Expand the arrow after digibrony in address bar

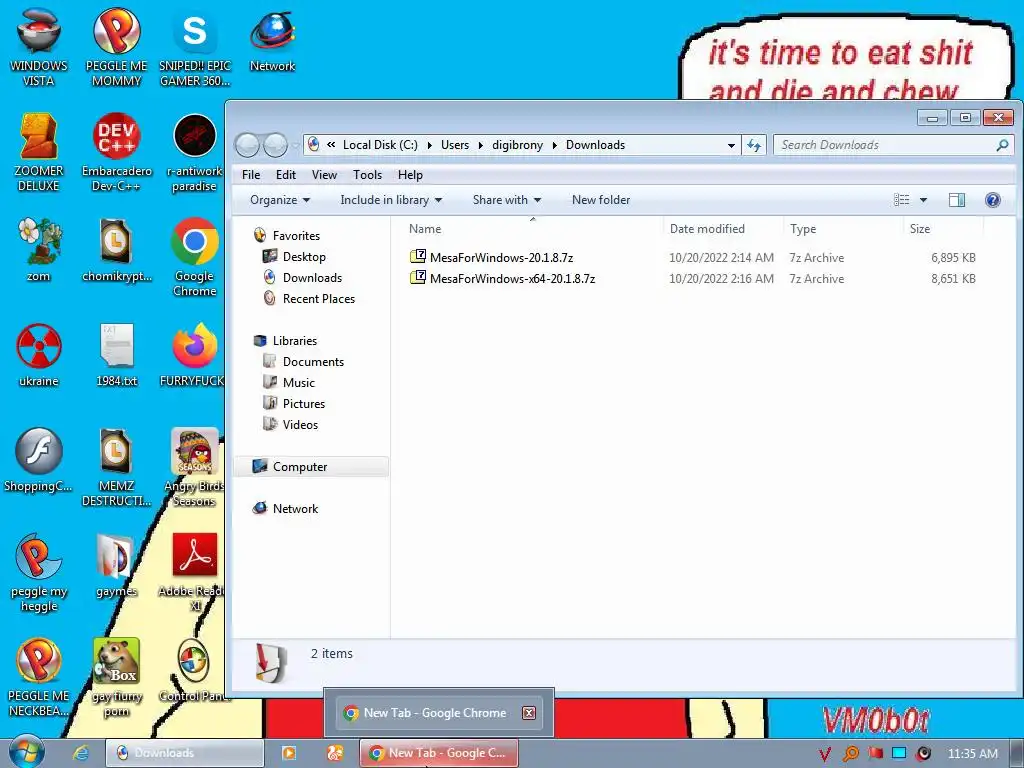pos(554,145)
